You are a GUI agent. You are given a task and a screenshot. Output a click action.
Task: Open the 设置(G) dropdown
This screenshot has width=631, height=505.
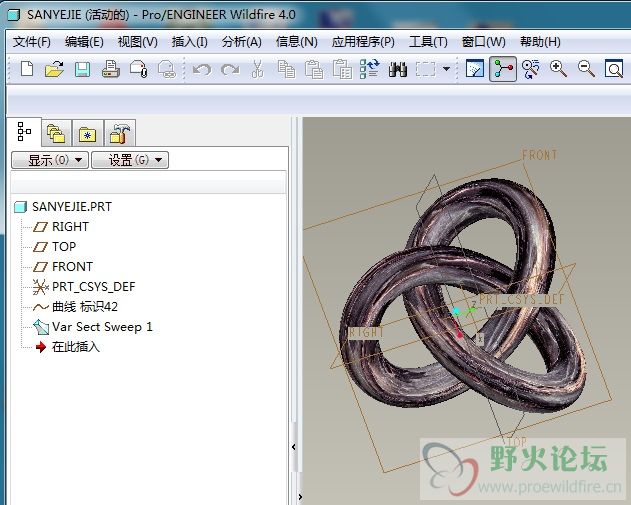pos(130,160)
